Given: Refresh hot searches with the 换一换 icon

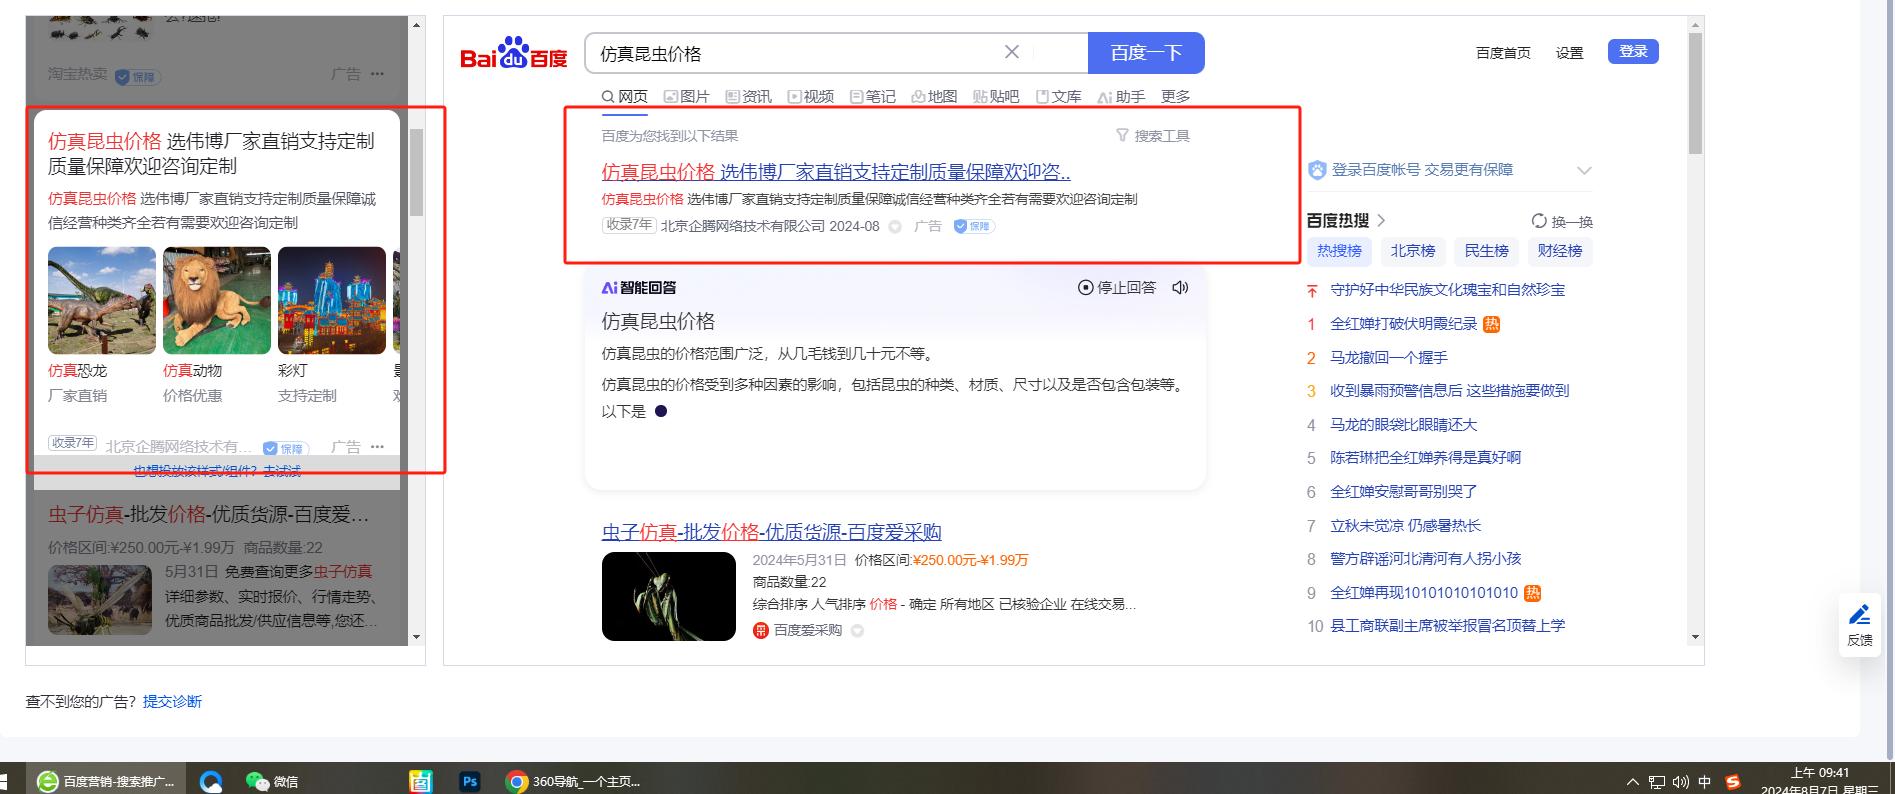Looking at the screenshot, I should click(1539, 221).
